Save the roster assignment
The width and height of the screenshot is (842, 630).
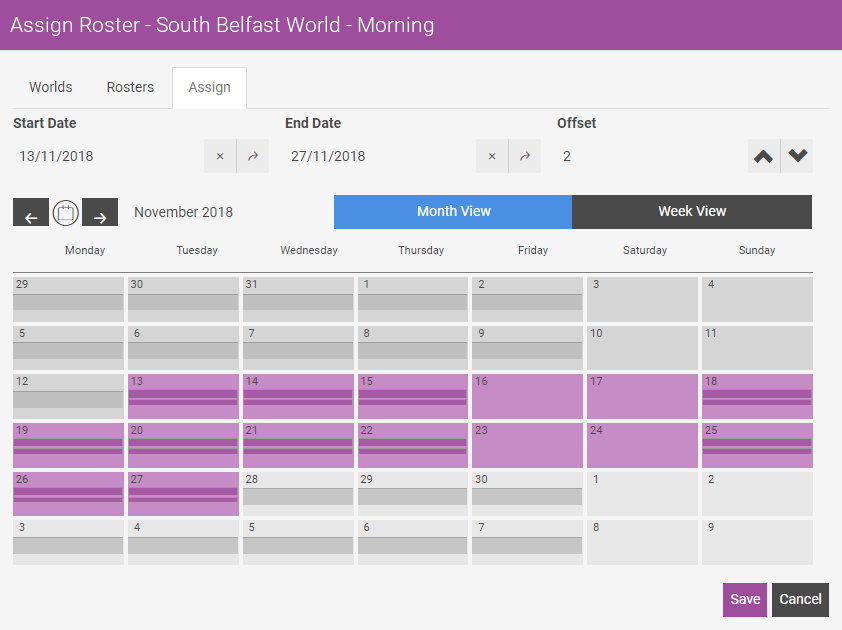[745, 599]
